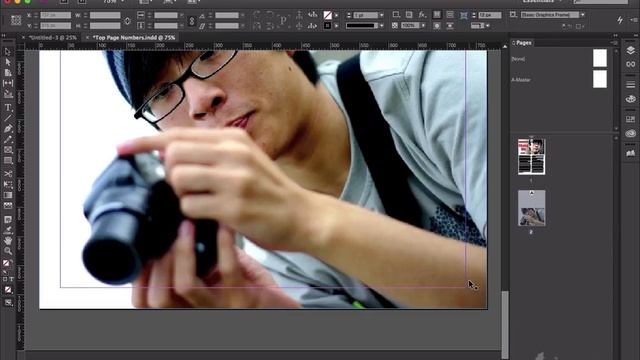Viewport: 640px width, 360px height.
Task: Select the Direct Selection tool
Action: (x=8, y=62)
